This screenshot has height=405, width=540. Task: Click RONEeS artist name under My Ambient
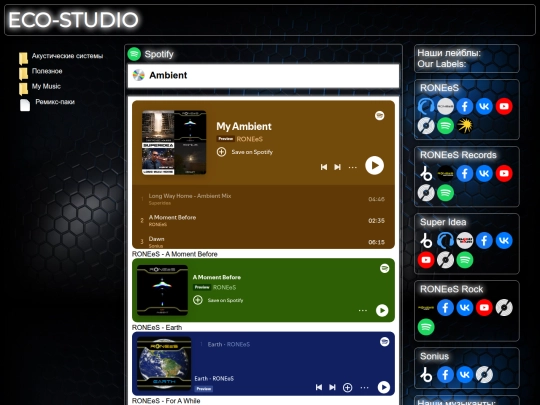pyautogui.click(x=250, y=139)
